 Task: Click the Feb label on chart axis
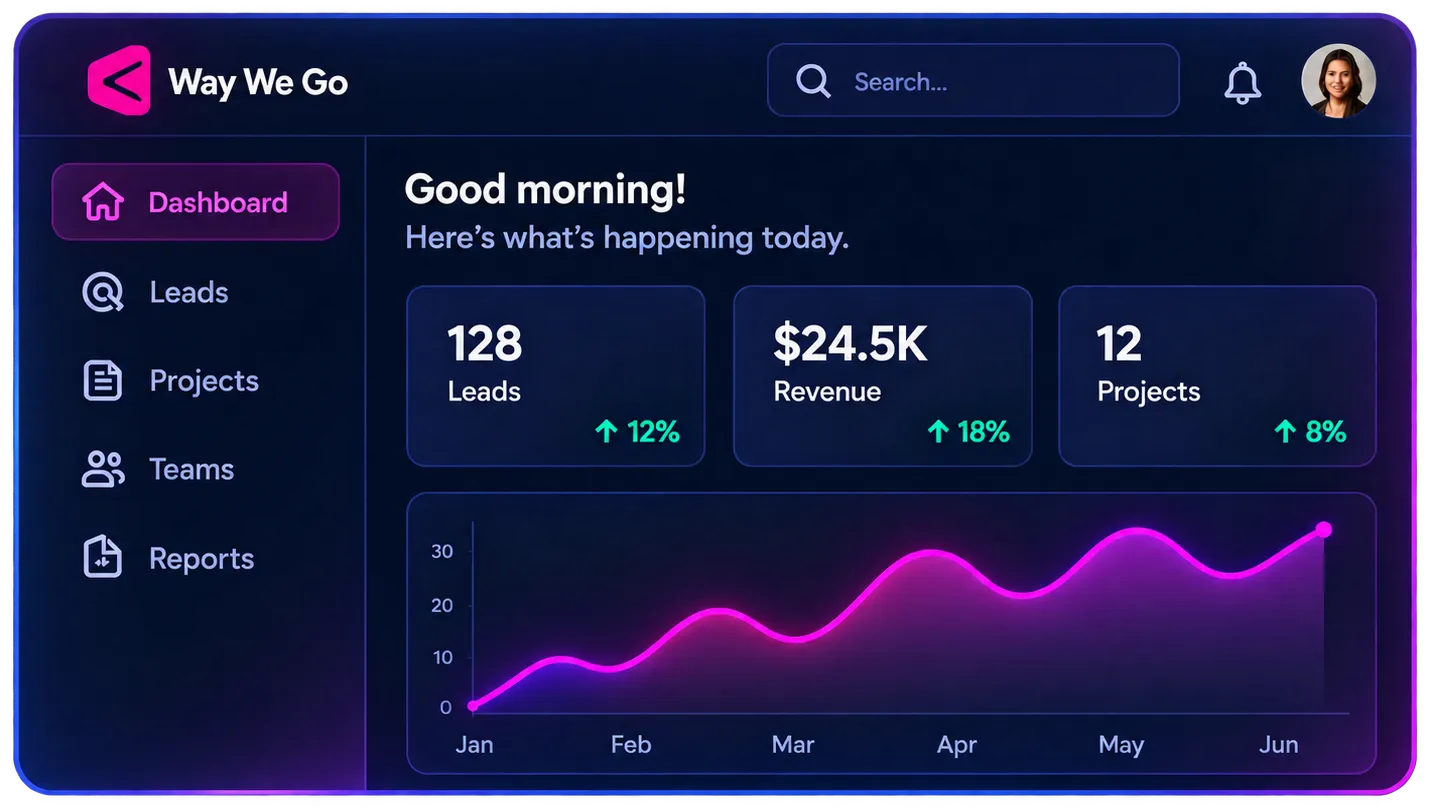click(631, 745)
